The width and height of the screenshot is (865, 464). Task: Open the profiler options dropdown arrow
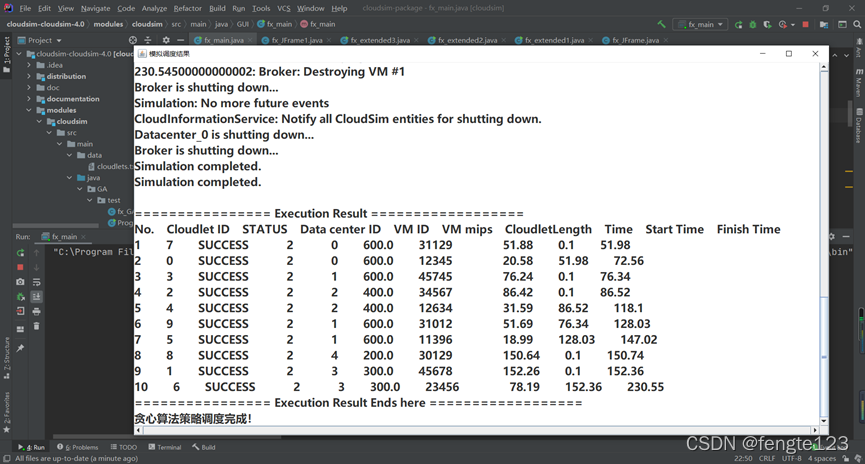(x=793, y=25)
